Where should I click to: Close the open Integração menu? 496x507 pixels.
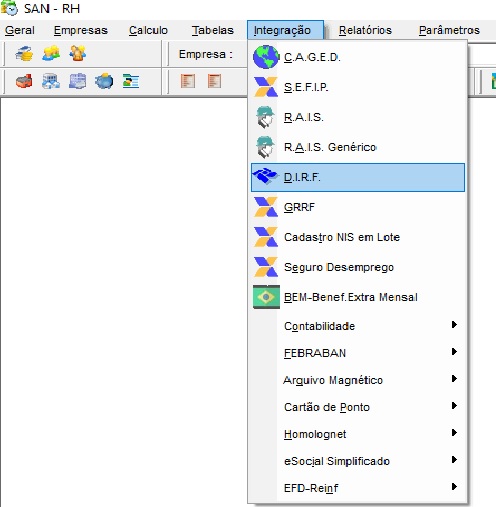[285, 30]
